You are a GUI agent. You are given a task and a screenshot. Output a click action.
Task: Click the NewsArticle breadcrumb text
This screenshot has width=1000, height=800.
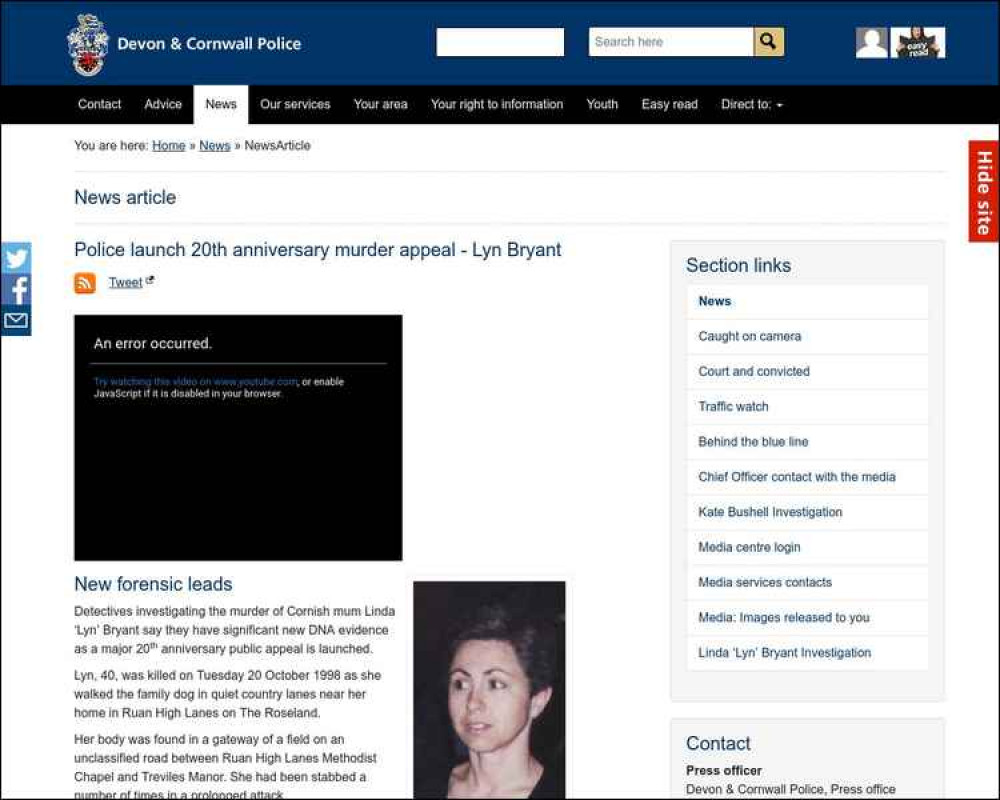pos(277,145)
